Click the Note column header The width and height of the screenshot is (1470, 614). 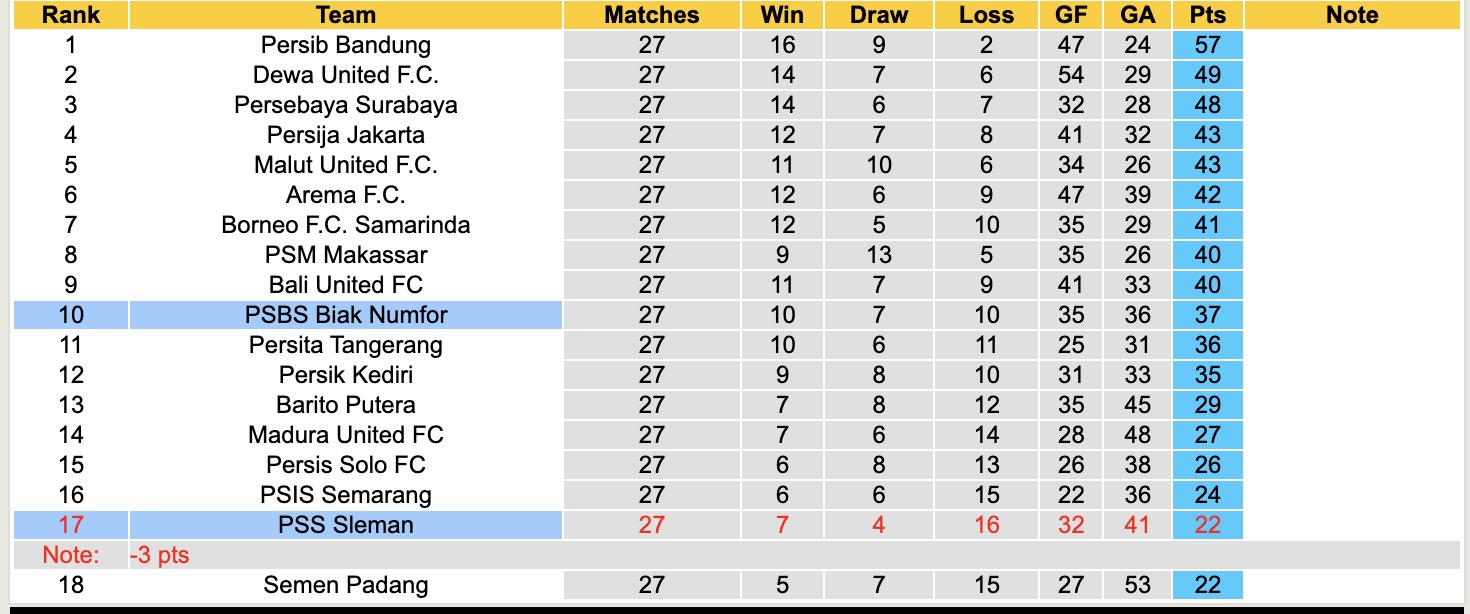pos(1352,15)
